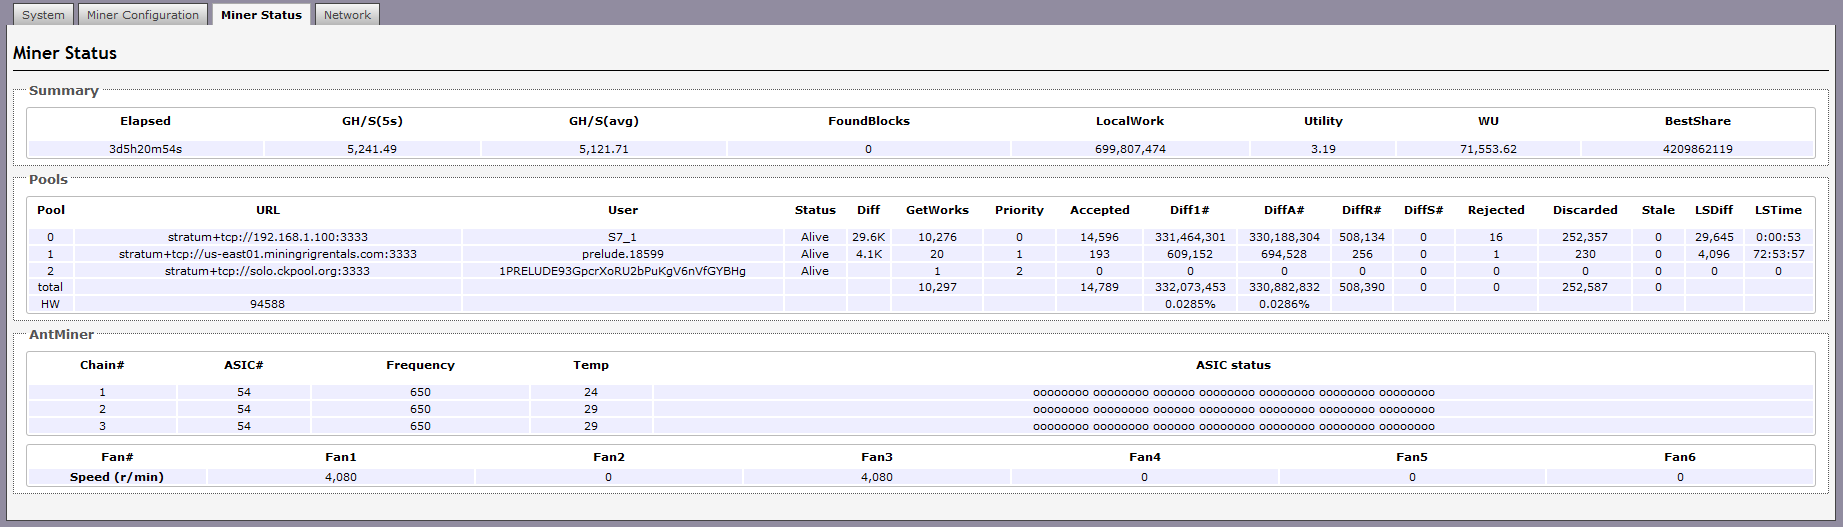Click pool URL stratum+tcp://192.168.1.100:3333
The height and width of the screenshot is (527, 1843).
(x=268, y=237)
